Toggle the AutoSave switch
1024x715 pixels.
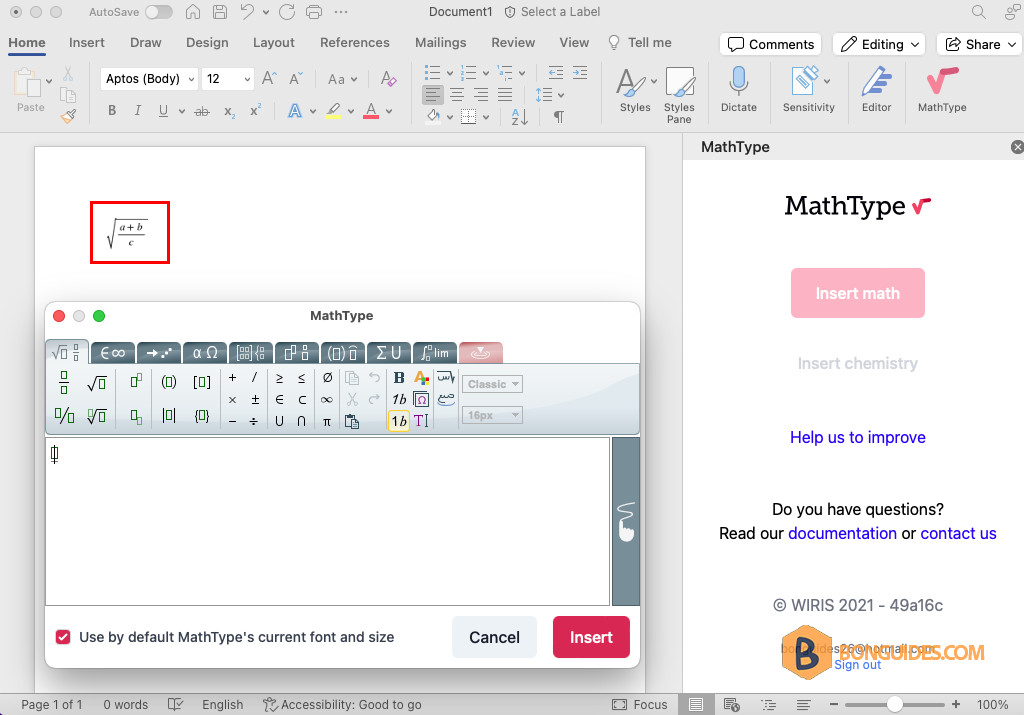pos(159,12)
